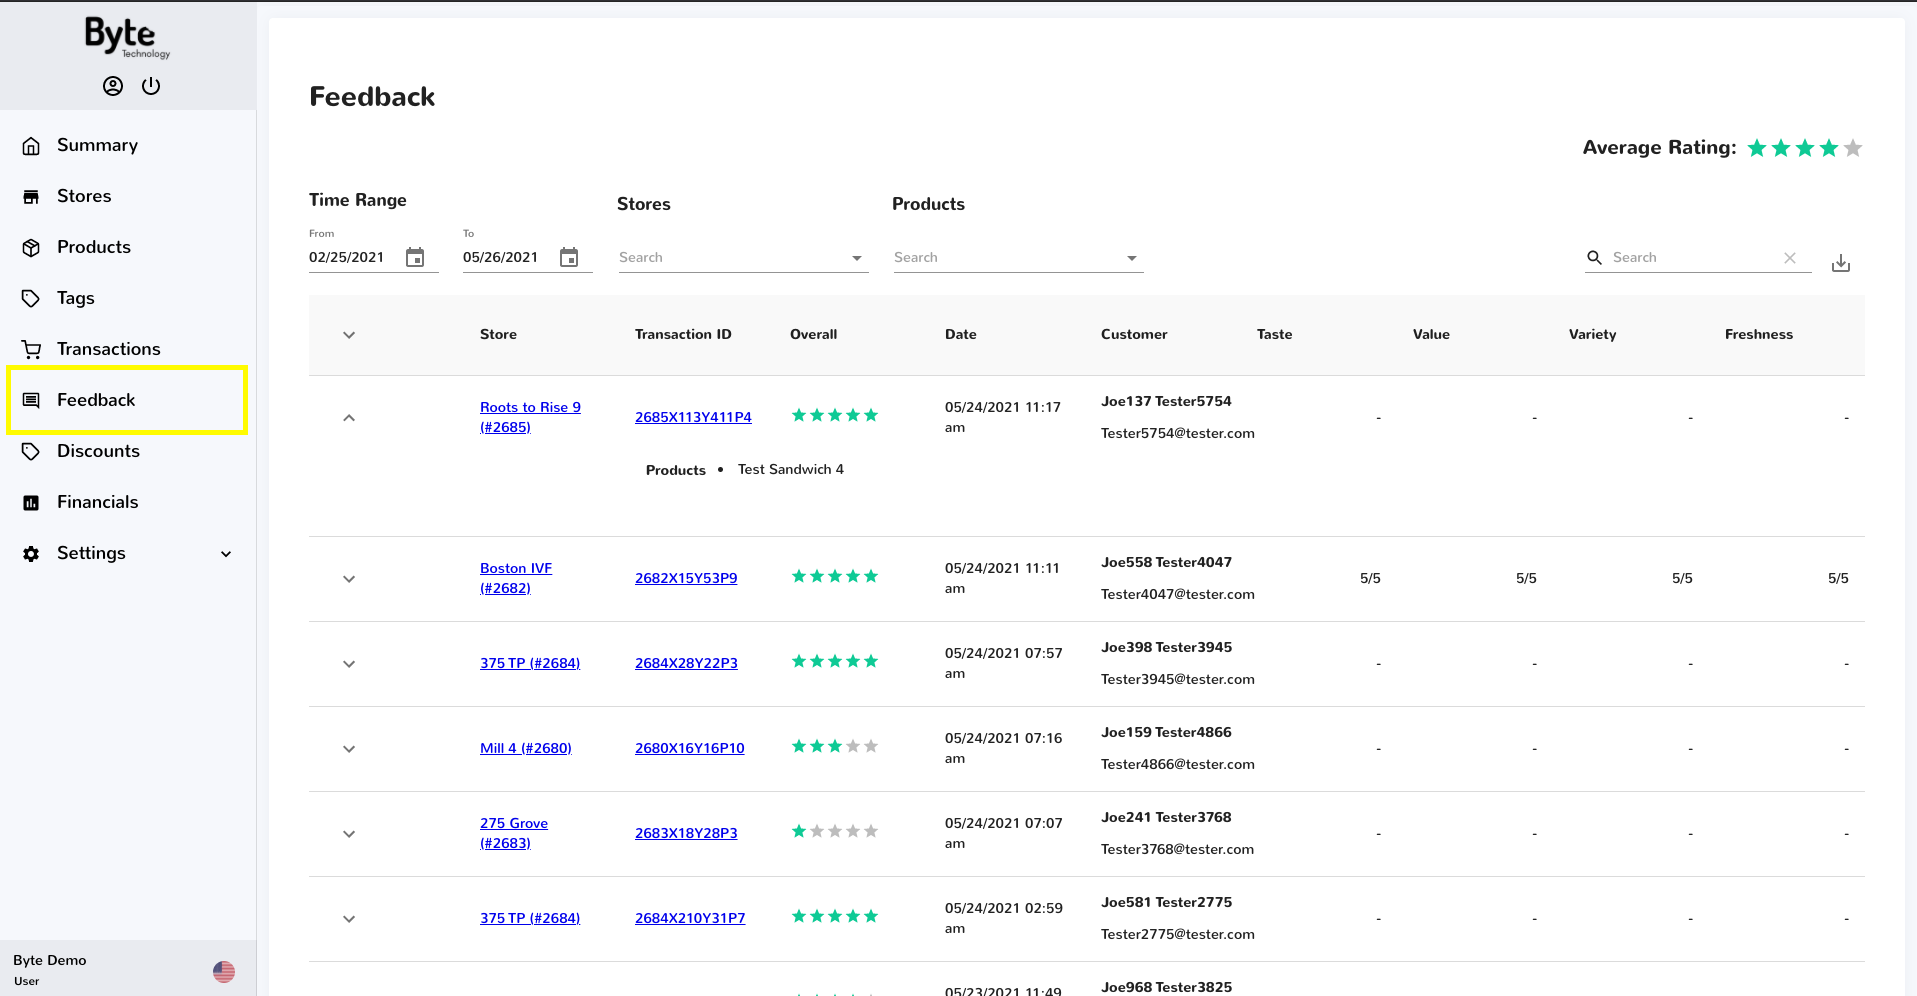This screenshot has height=996, width=1917.
Task: Click the Financials chart icon
Action: 31,503
